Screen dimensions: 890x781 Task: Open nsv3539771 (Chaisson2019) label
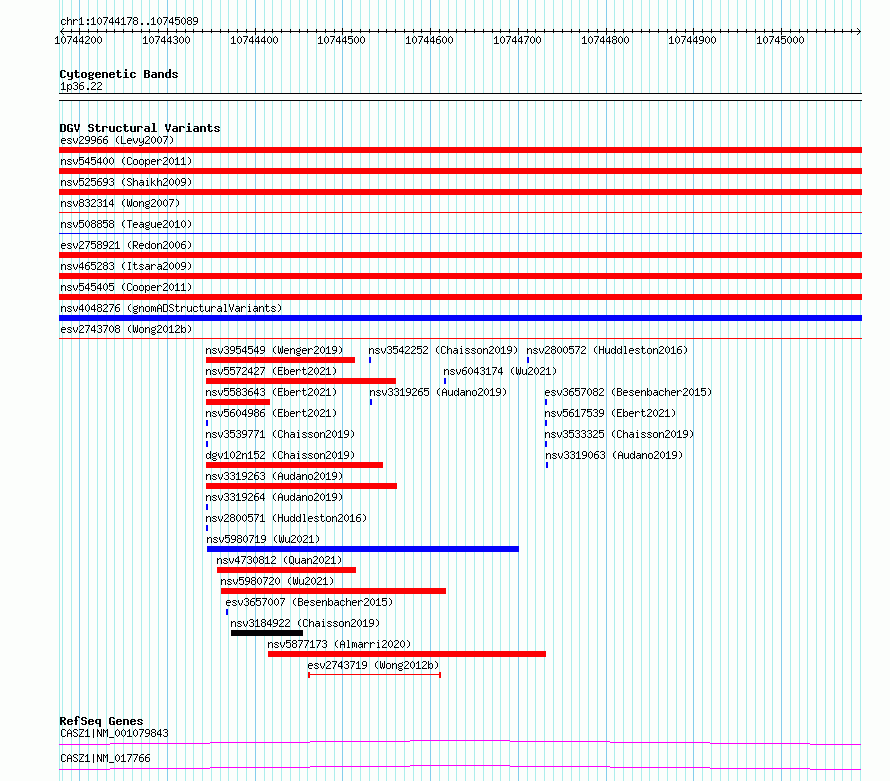point(280,434)
